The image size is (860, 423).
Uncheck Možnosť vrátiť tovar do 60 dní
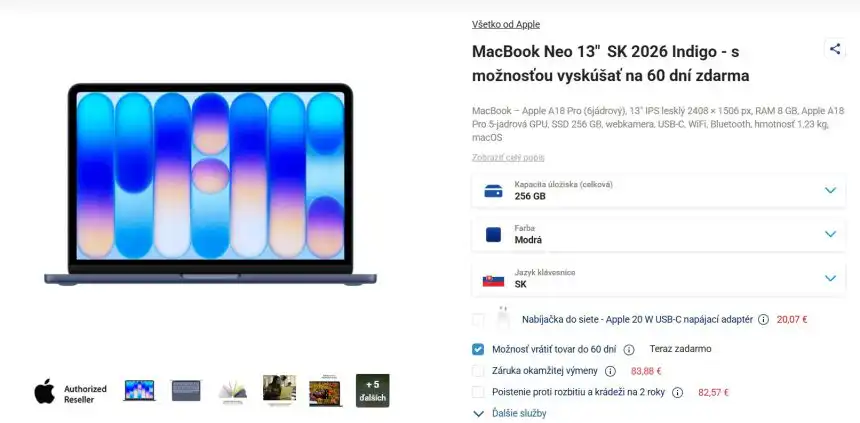click(478, 349)
